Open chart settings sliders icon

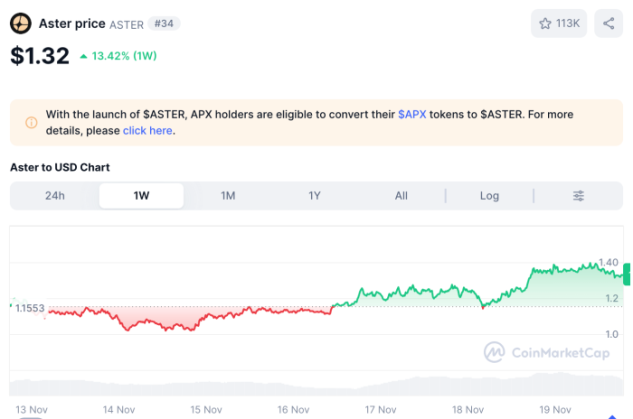[x=578, y=196]
